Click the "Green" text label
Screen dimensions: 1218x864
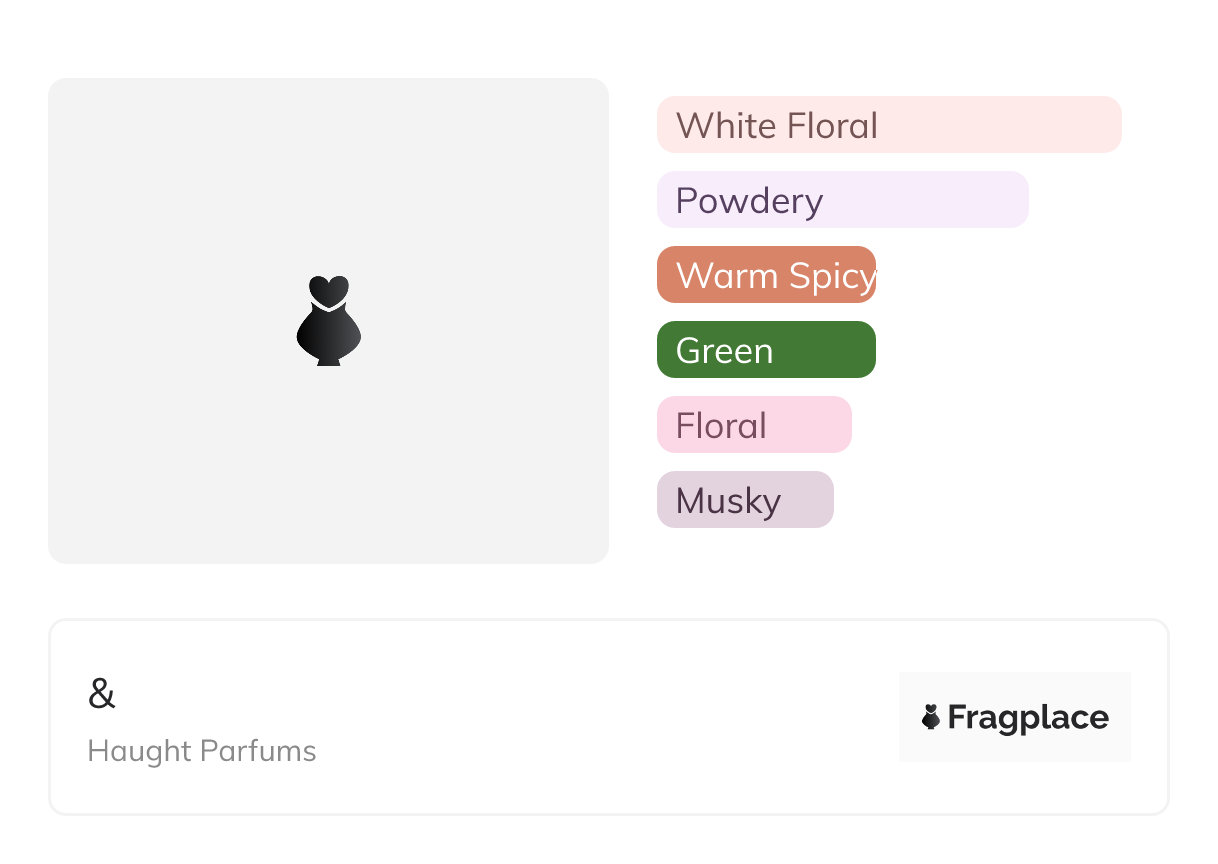pos(724,351)
